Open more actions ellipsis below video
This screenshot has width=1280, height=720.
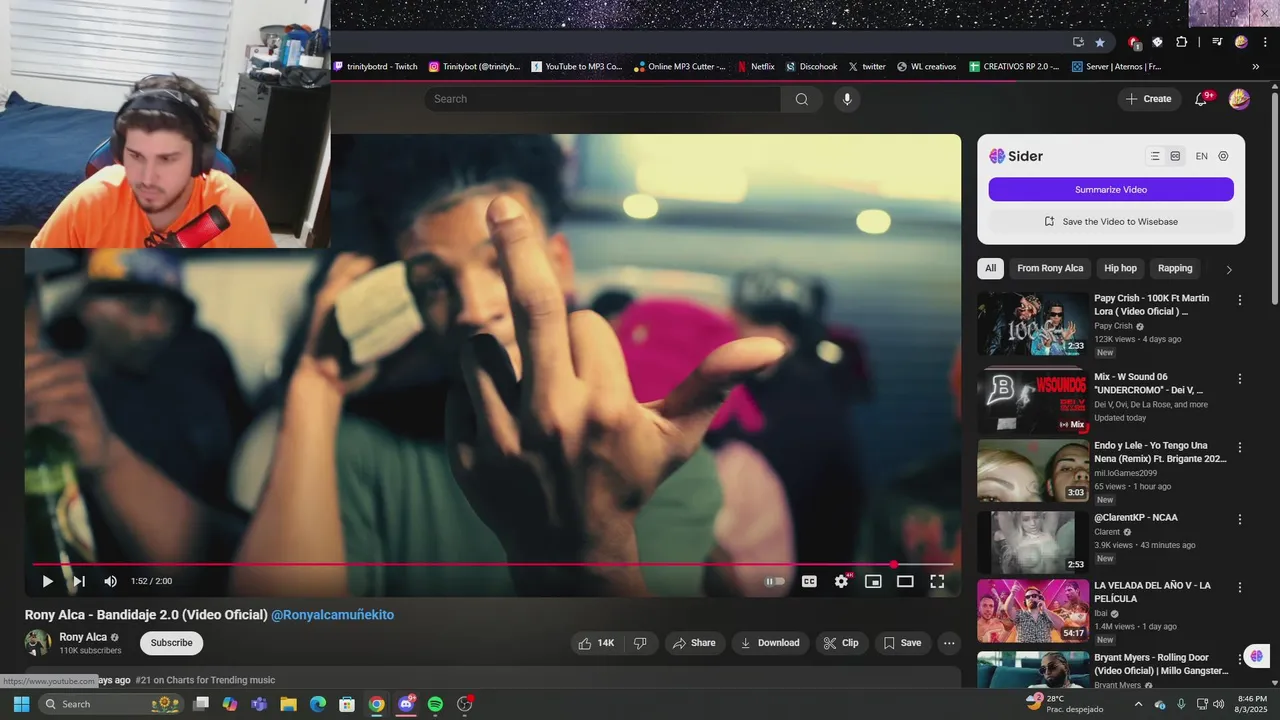[949, 643]
